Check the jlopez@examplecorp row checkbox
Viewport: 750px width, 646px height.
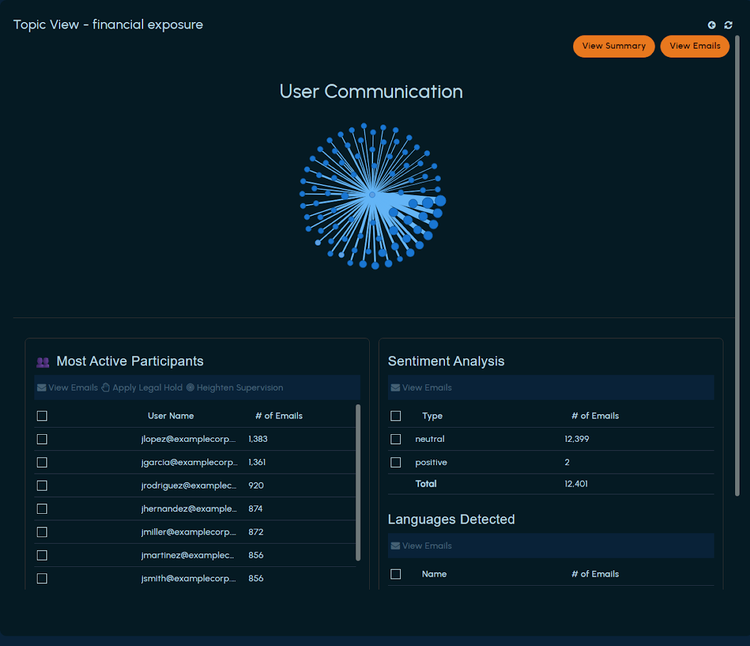click(x=42, y=439)
